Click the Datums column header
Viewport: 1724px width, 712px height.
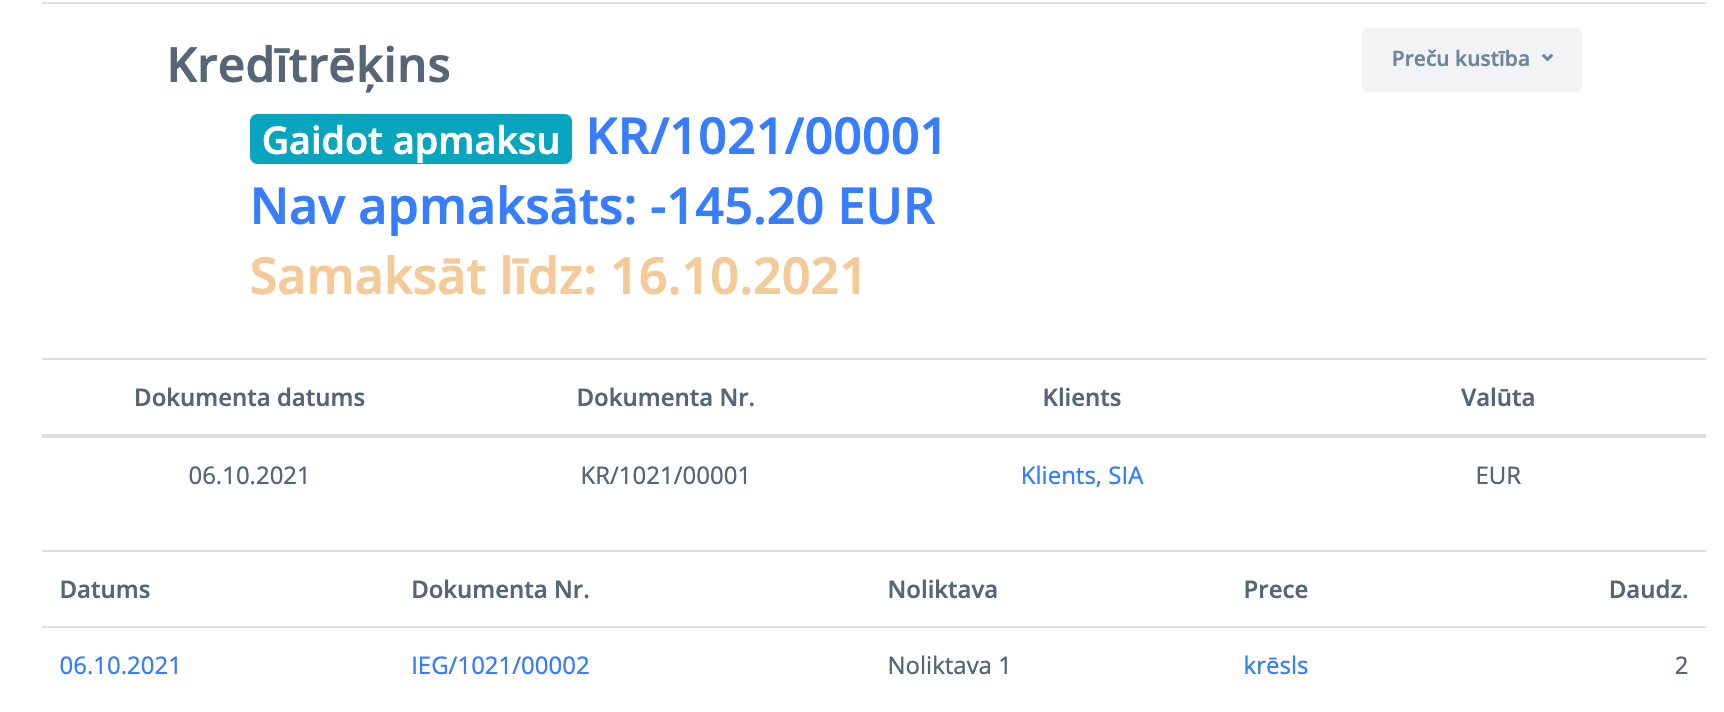point(105,590)
